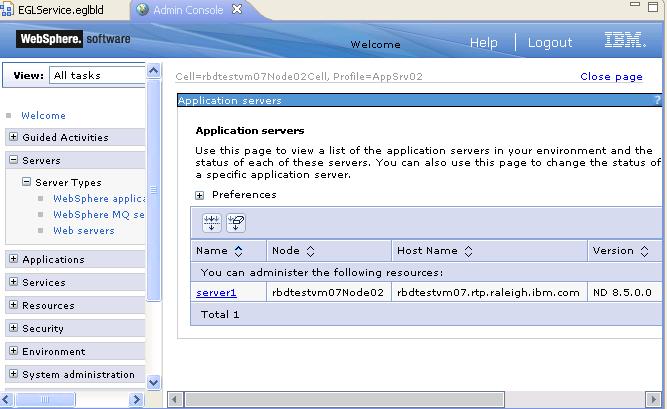This screenshot has width=667, height=409.
Task: Click the help question mark on Application servers bar
Action: click(x=657, y=100)
